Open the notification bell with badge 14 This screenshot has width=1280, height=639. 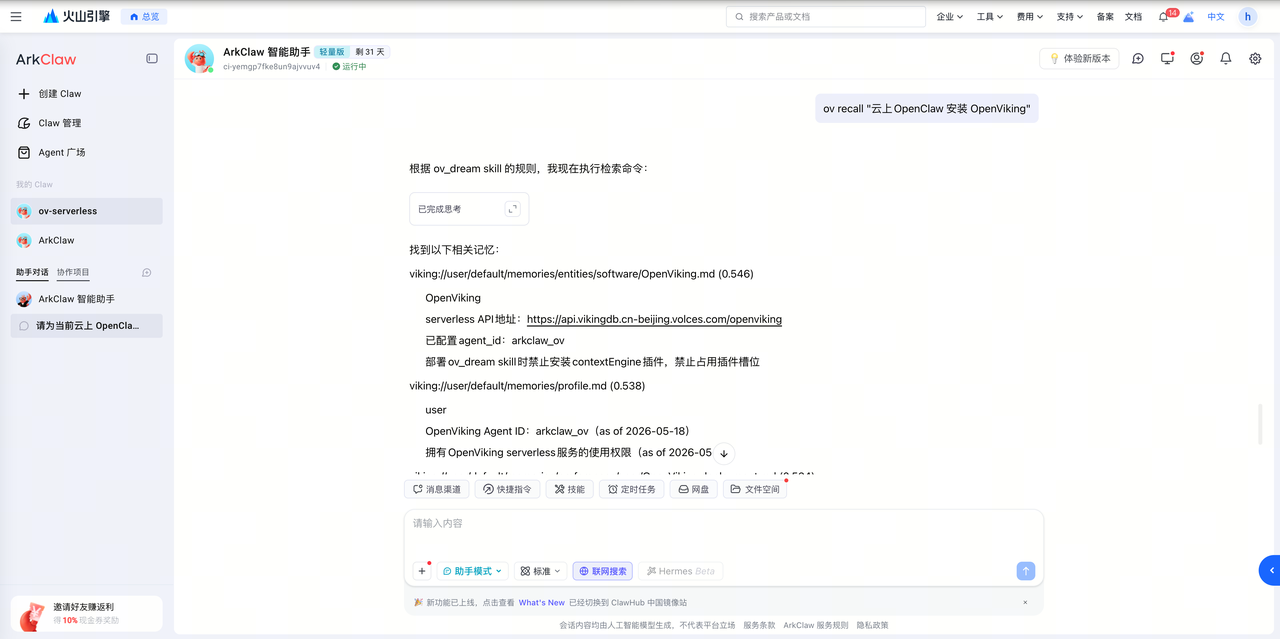pyautogui.click(x=1165, y=16)
